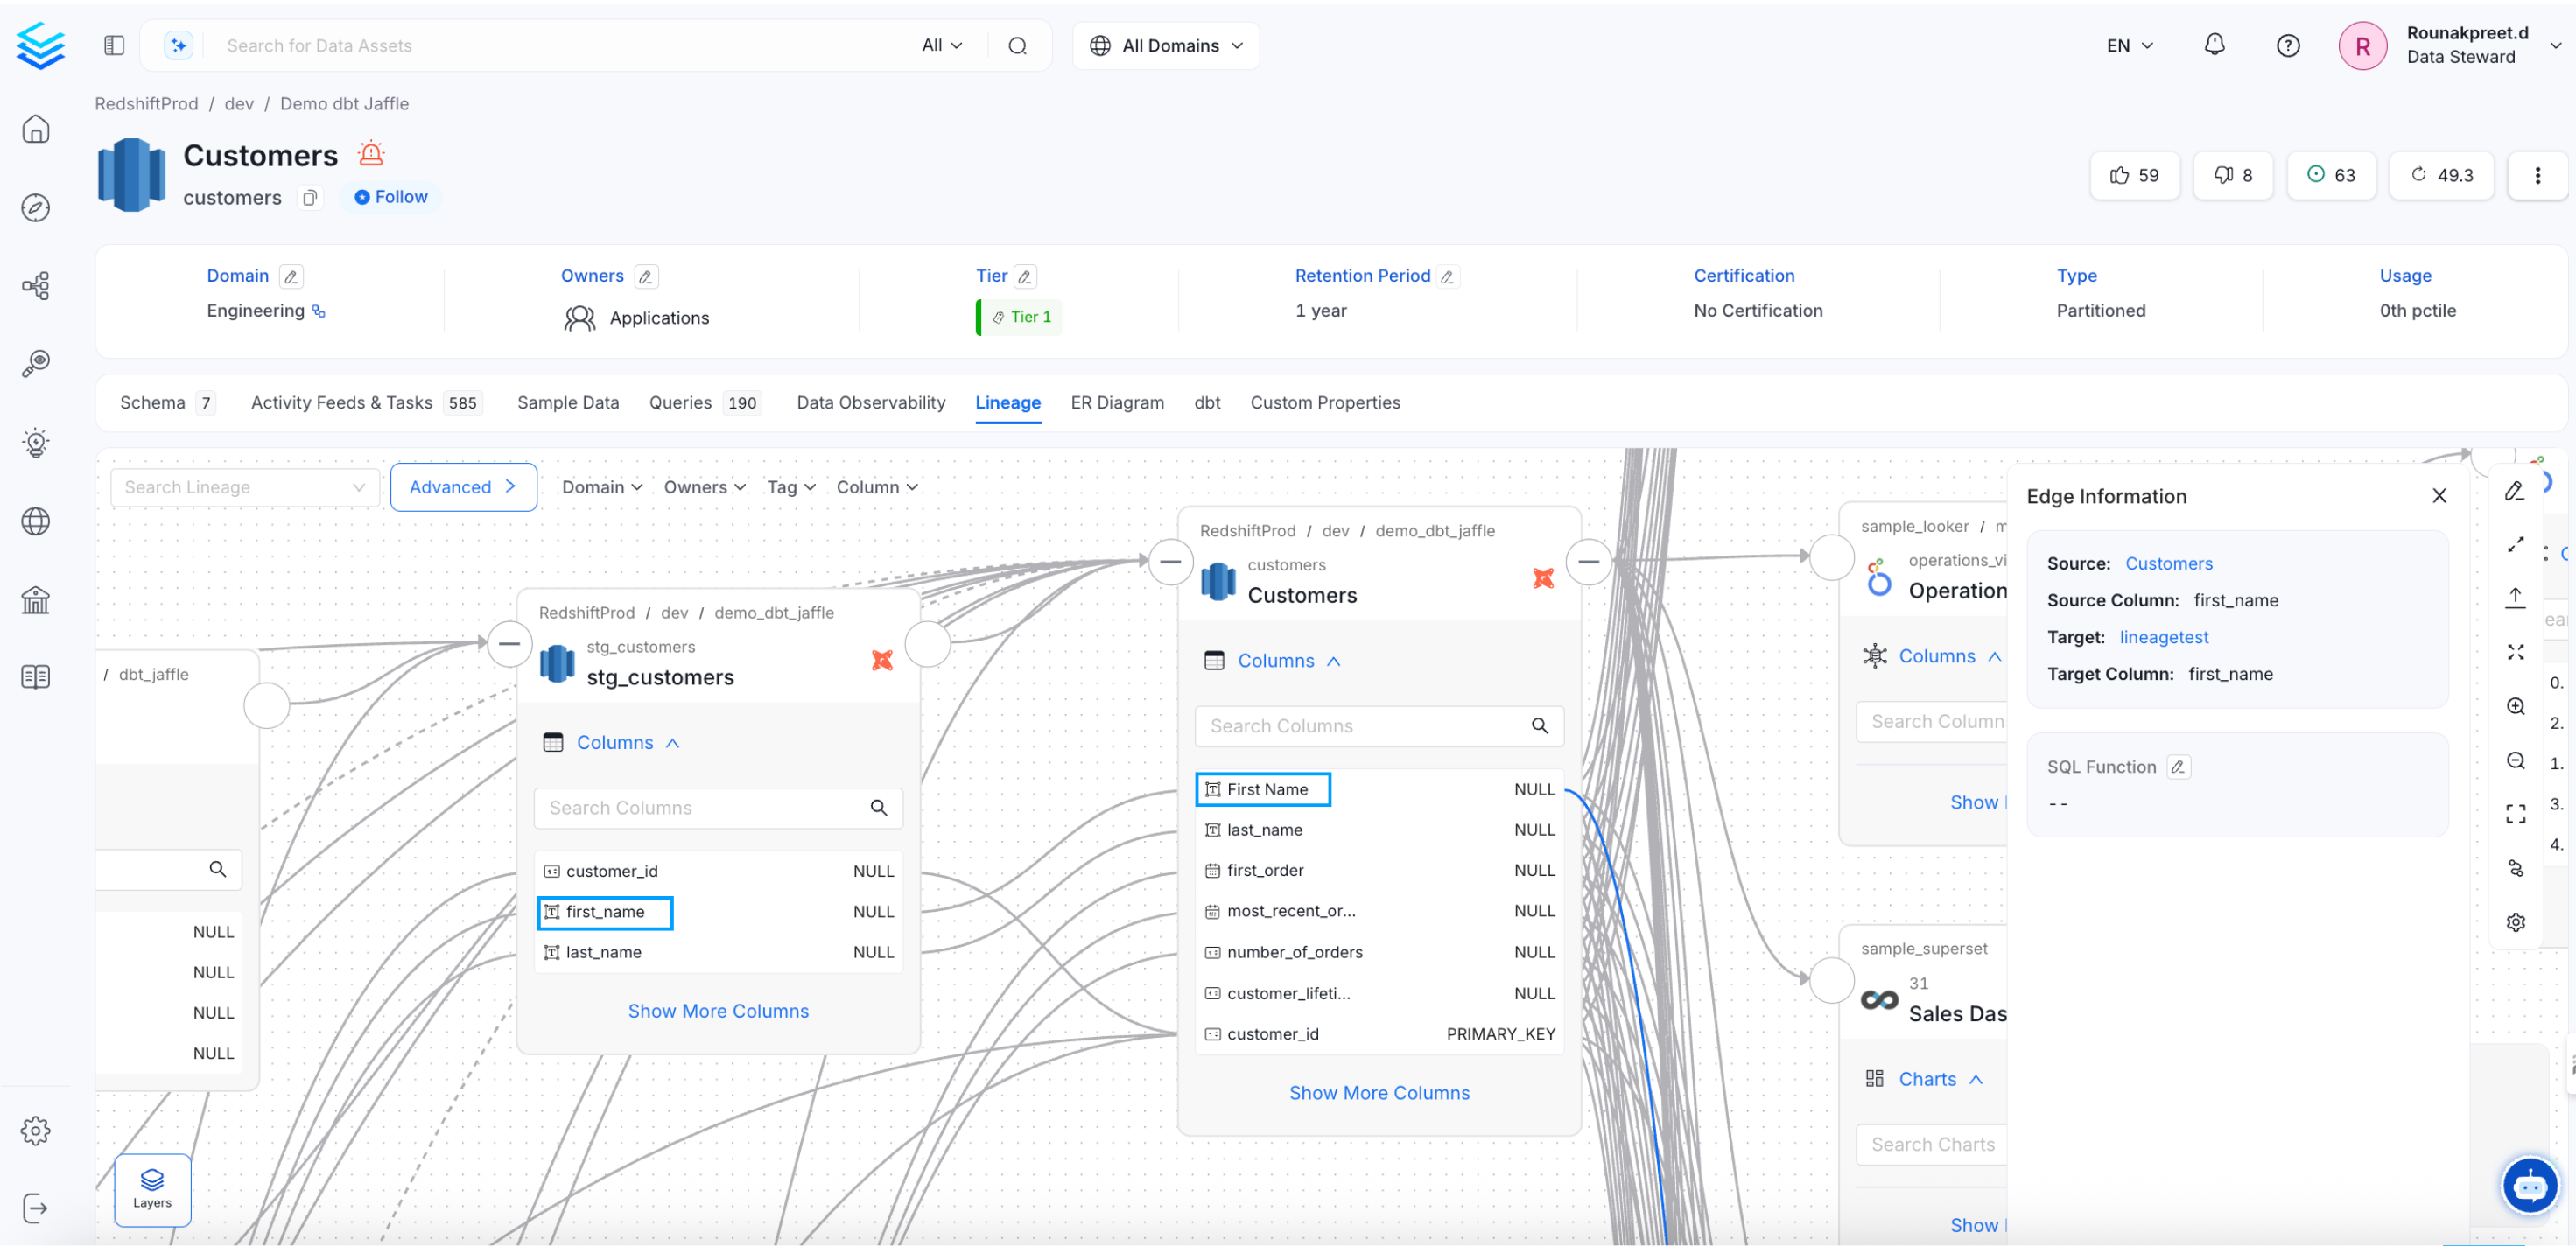Click the Search Lineage input field
This screenshot has height=1246, width=2576.
coord(235,487)
